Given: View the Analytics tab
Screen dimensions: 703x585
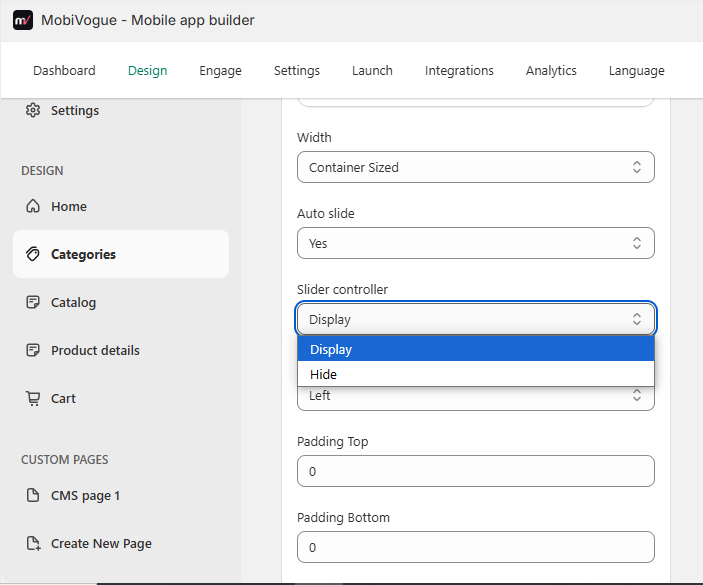Looking at the screenshot, I should click(x=551, y=70).
